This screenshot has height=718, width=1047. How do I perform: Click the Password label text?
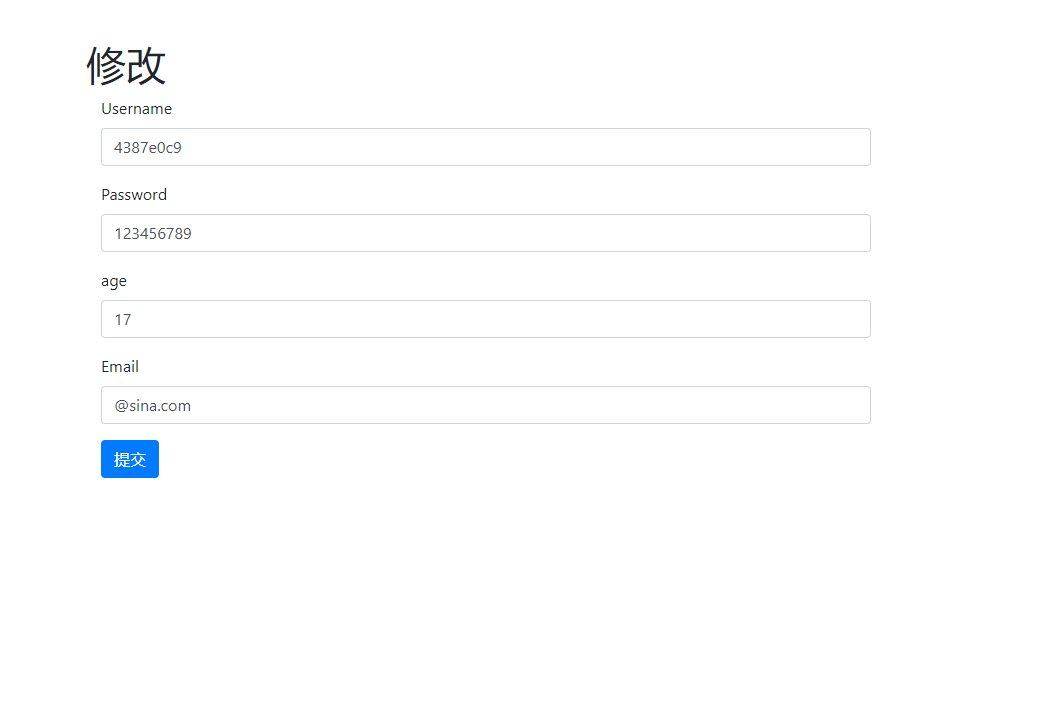(134, 195)
